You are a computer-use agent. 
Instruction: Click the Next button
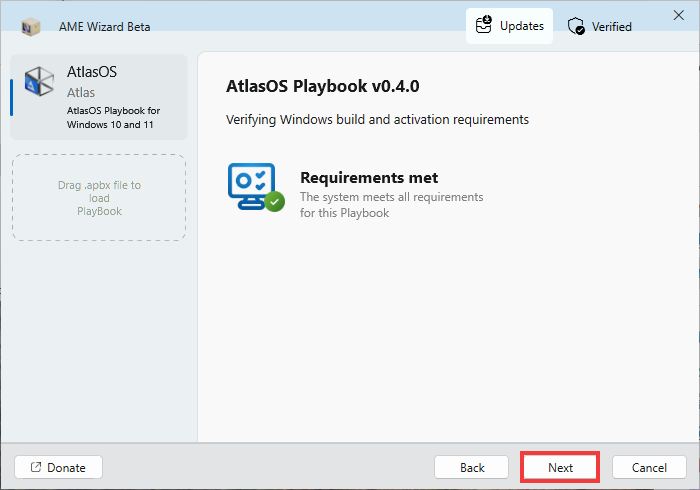pos(560,467)
